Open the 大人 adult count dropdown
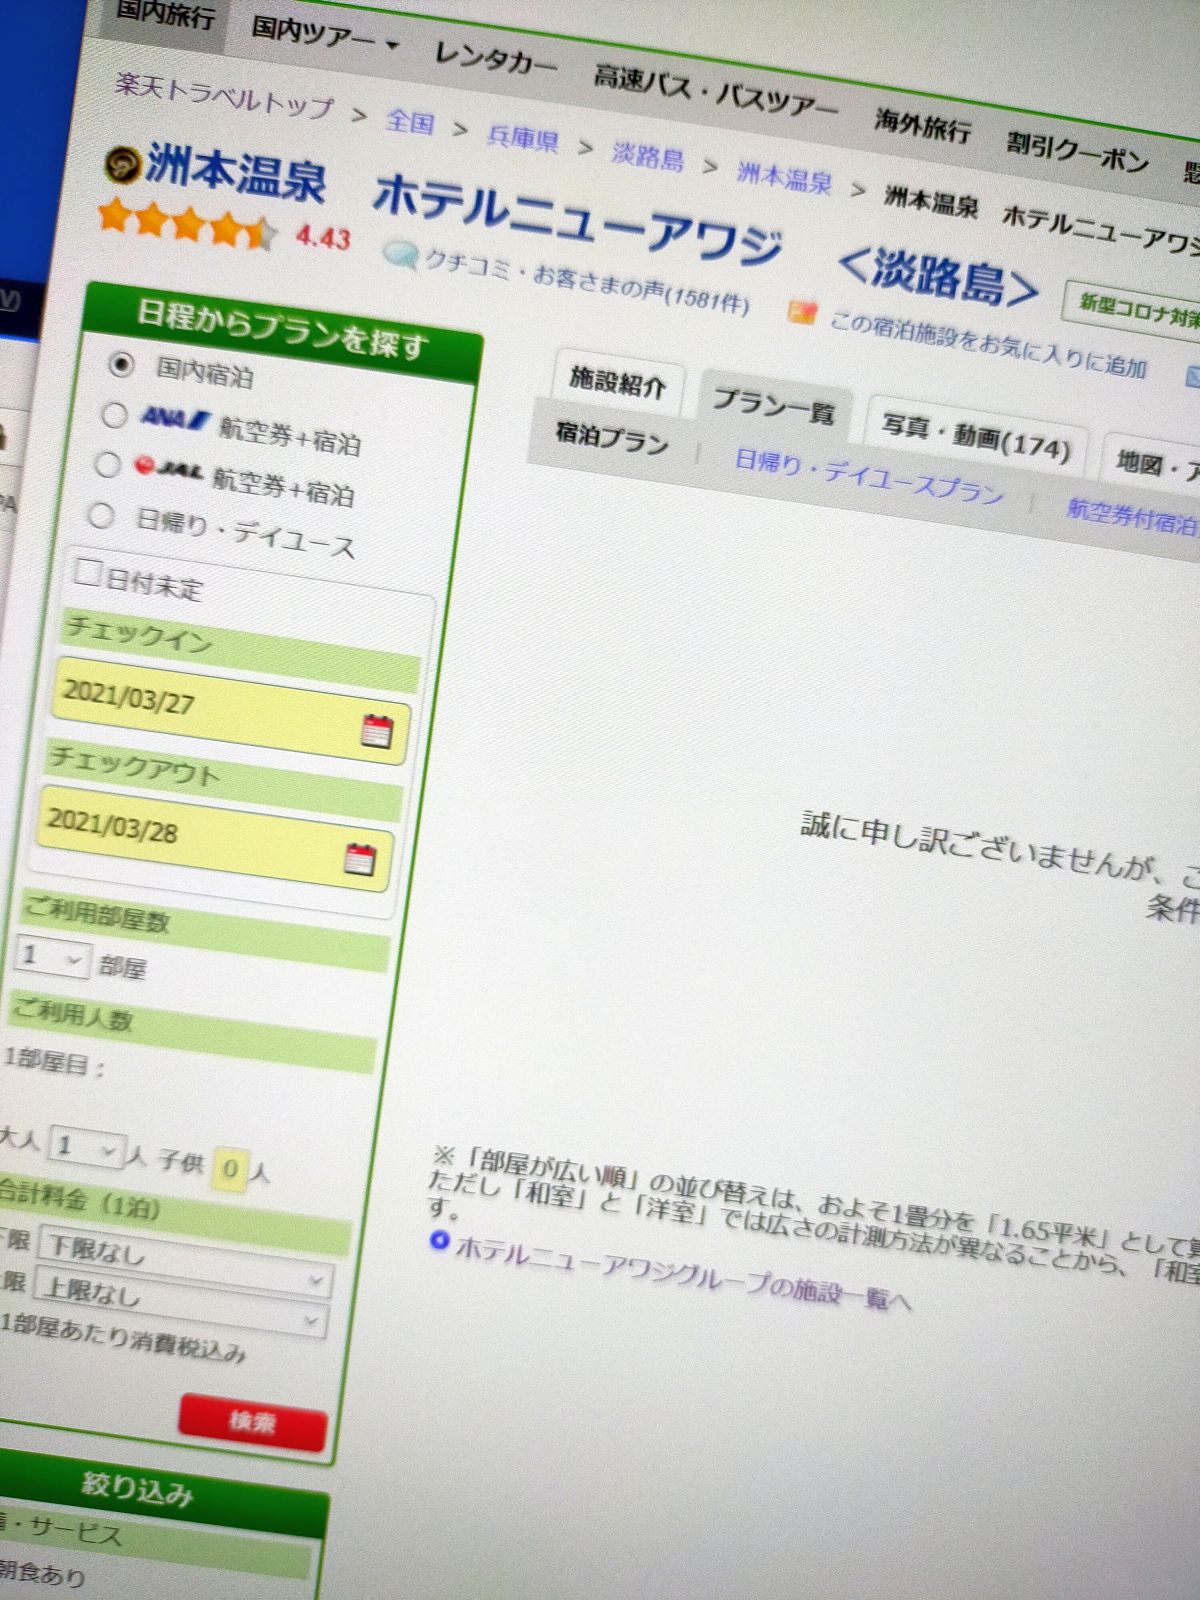The image size is (1200, 1600). 86,1147
